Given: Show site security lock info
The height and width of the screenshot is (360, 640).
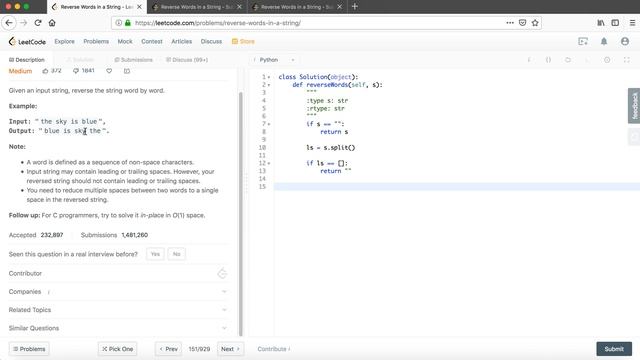Looking at the screenshot, I should tap(128, 23).
